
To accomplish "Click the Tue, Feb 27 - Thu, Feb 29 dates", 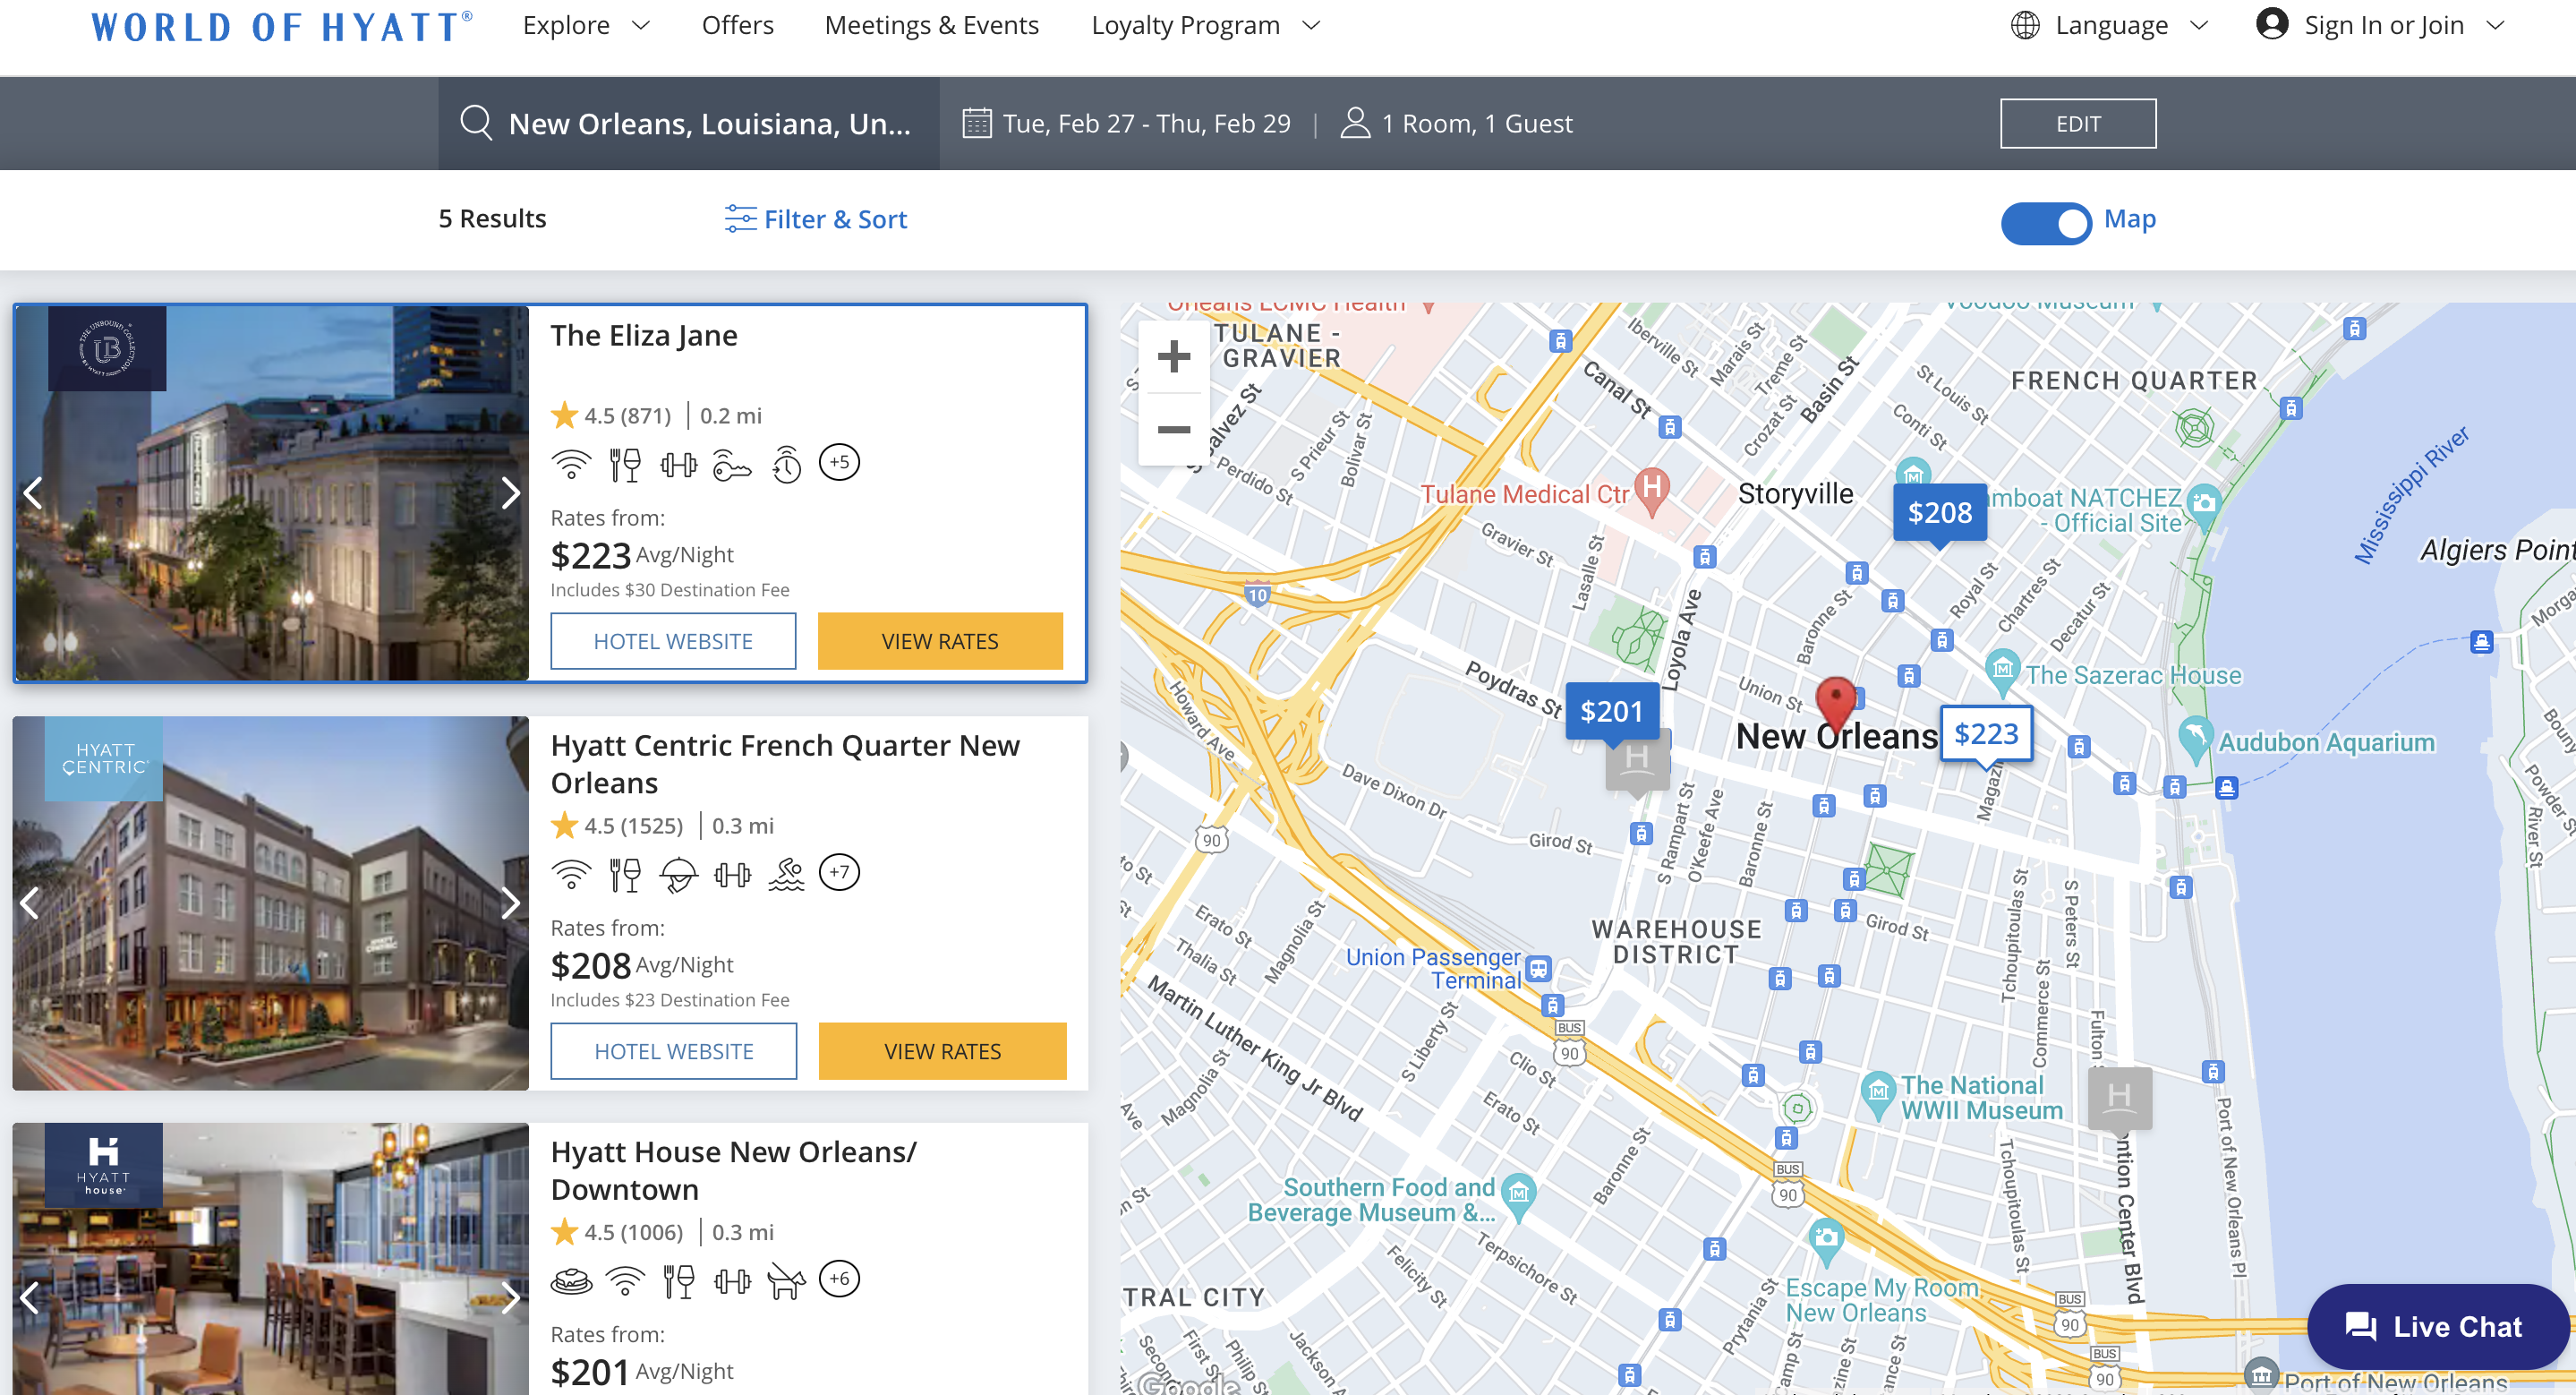I will (x=1146, y=123).
